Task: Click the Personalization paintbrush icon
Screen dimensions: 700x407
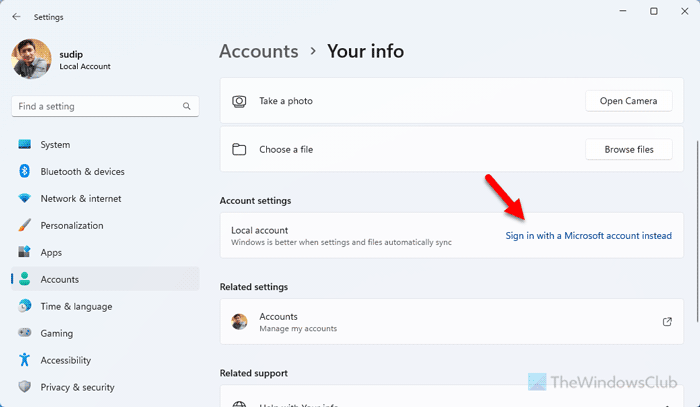Action: [x=25, y=225]
